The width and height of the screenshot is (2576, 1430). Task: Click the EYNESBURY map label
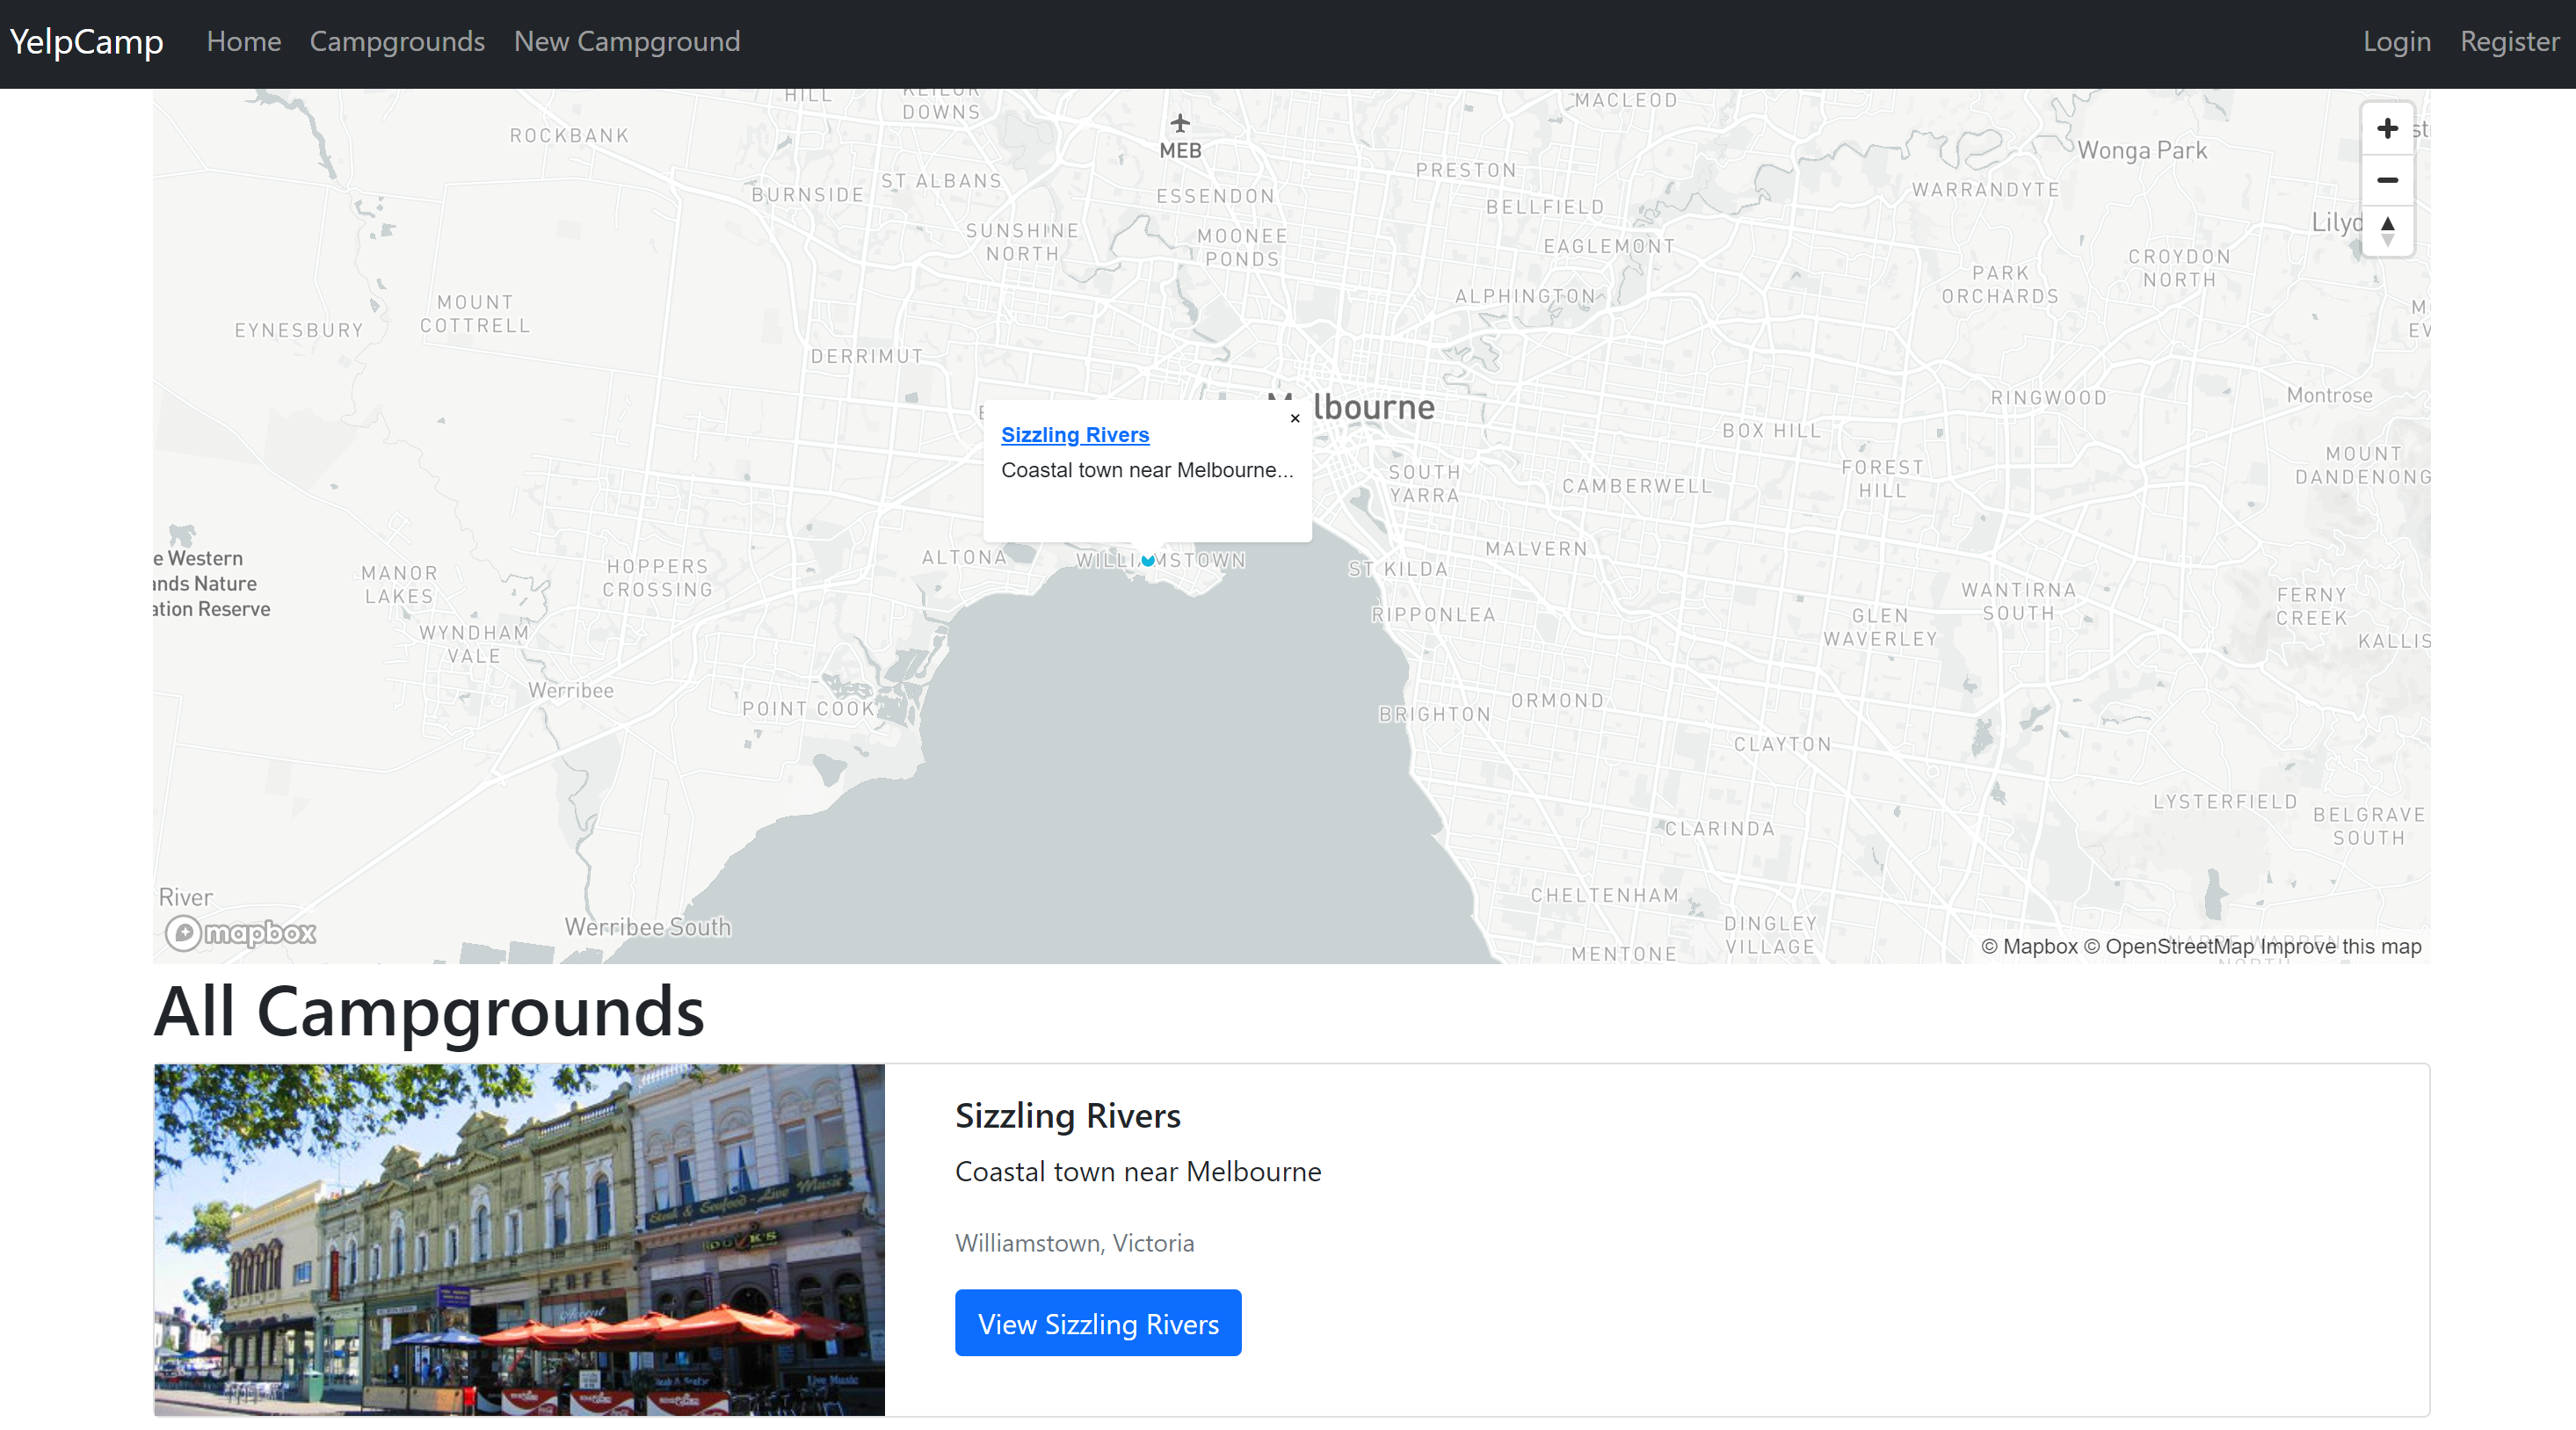[298, 330]
